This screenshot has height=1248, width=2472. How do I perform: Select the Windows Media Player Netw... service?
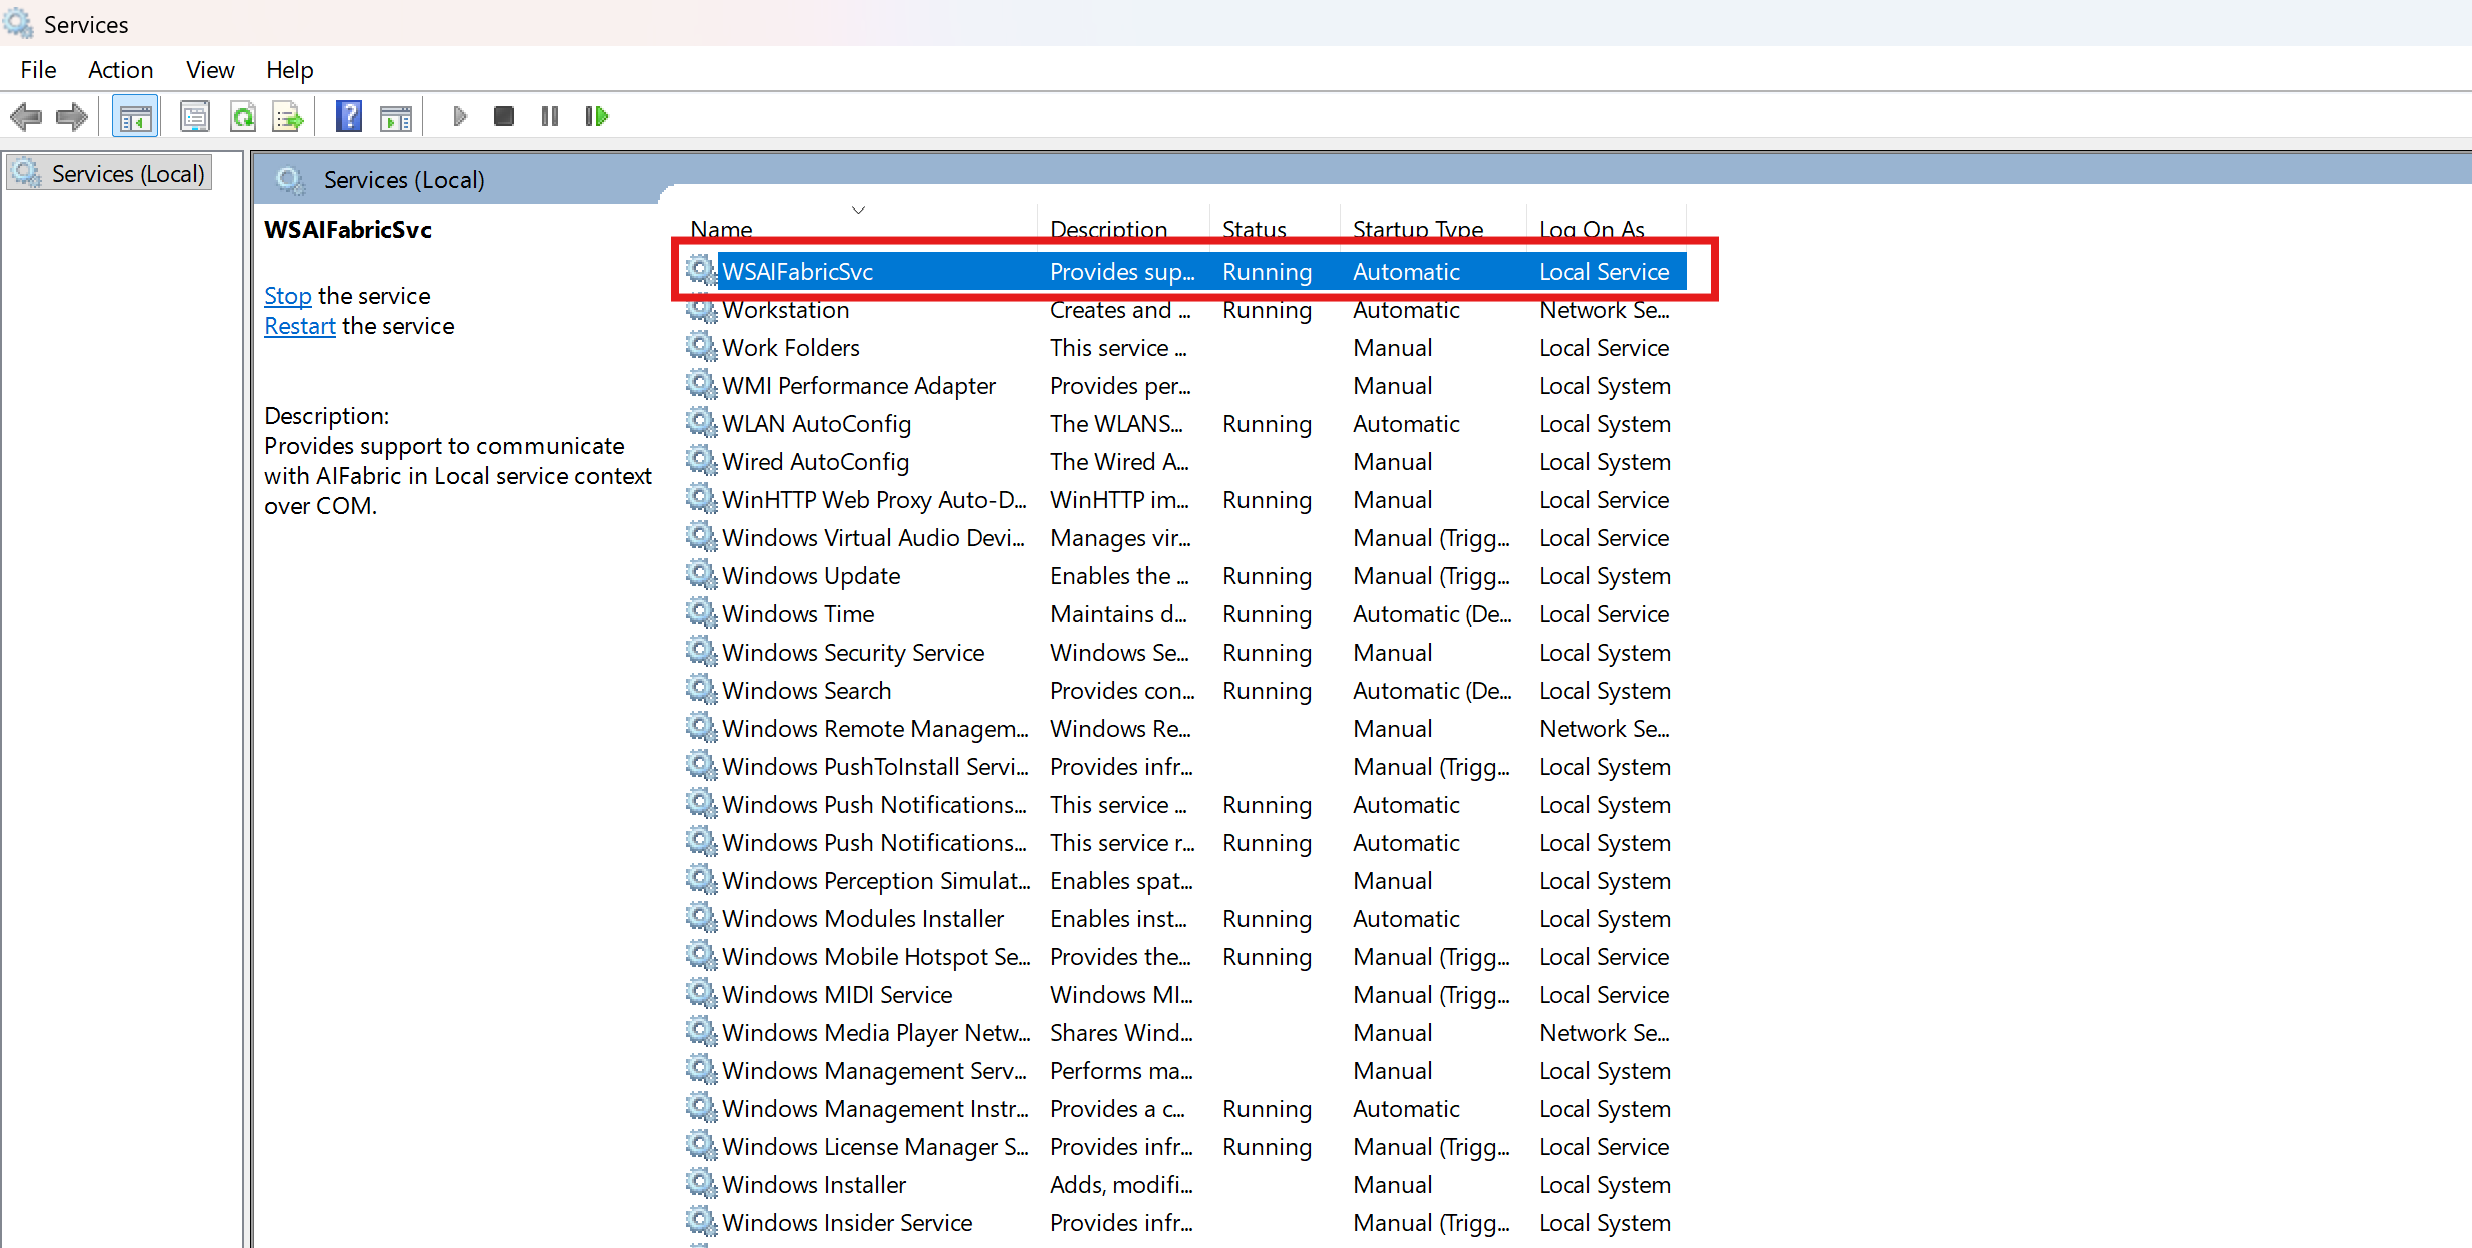tap(876, 1033)
